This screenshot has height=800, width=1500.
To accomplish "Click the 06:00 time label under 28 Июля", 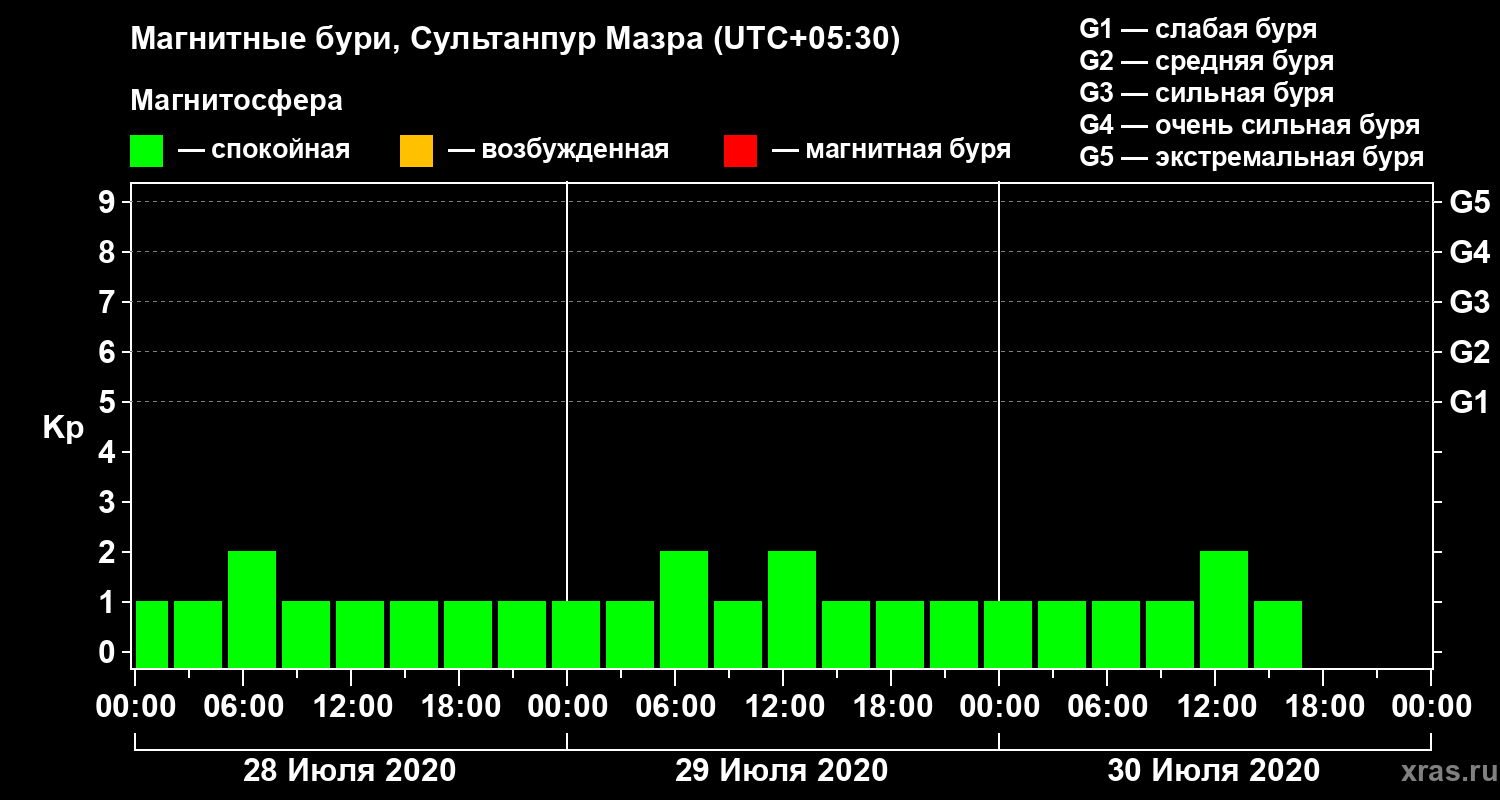I will click(243, 707).
